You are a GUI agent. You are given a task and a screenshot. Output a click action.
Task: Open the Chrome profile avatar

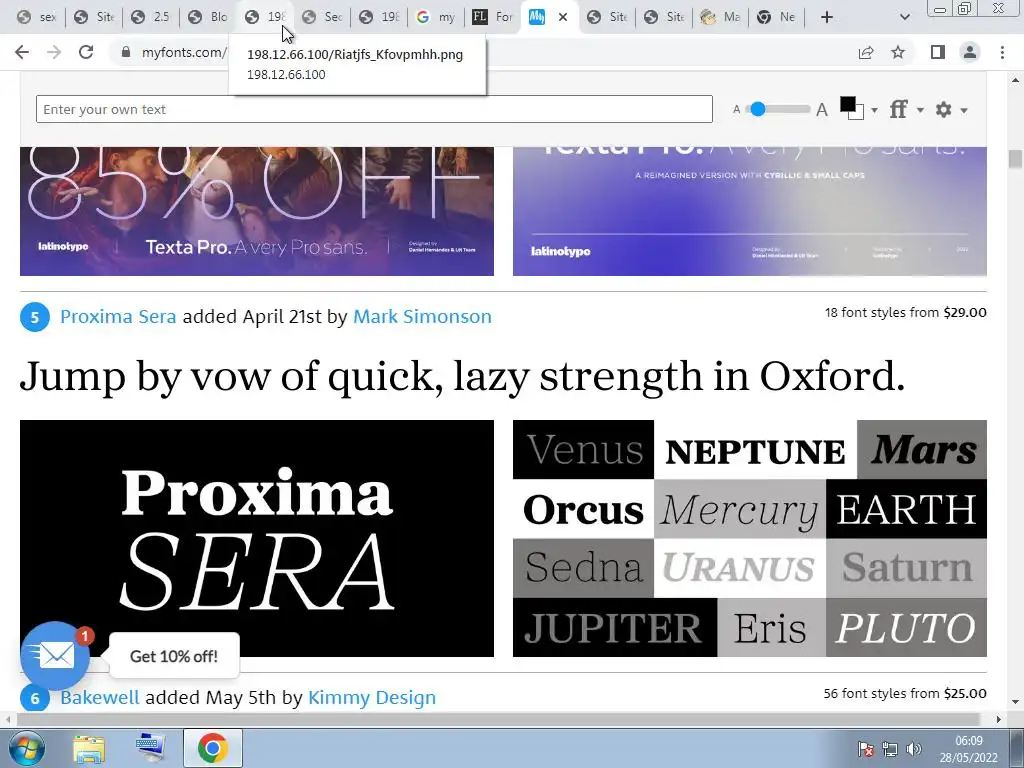click(x=970, y=52)
